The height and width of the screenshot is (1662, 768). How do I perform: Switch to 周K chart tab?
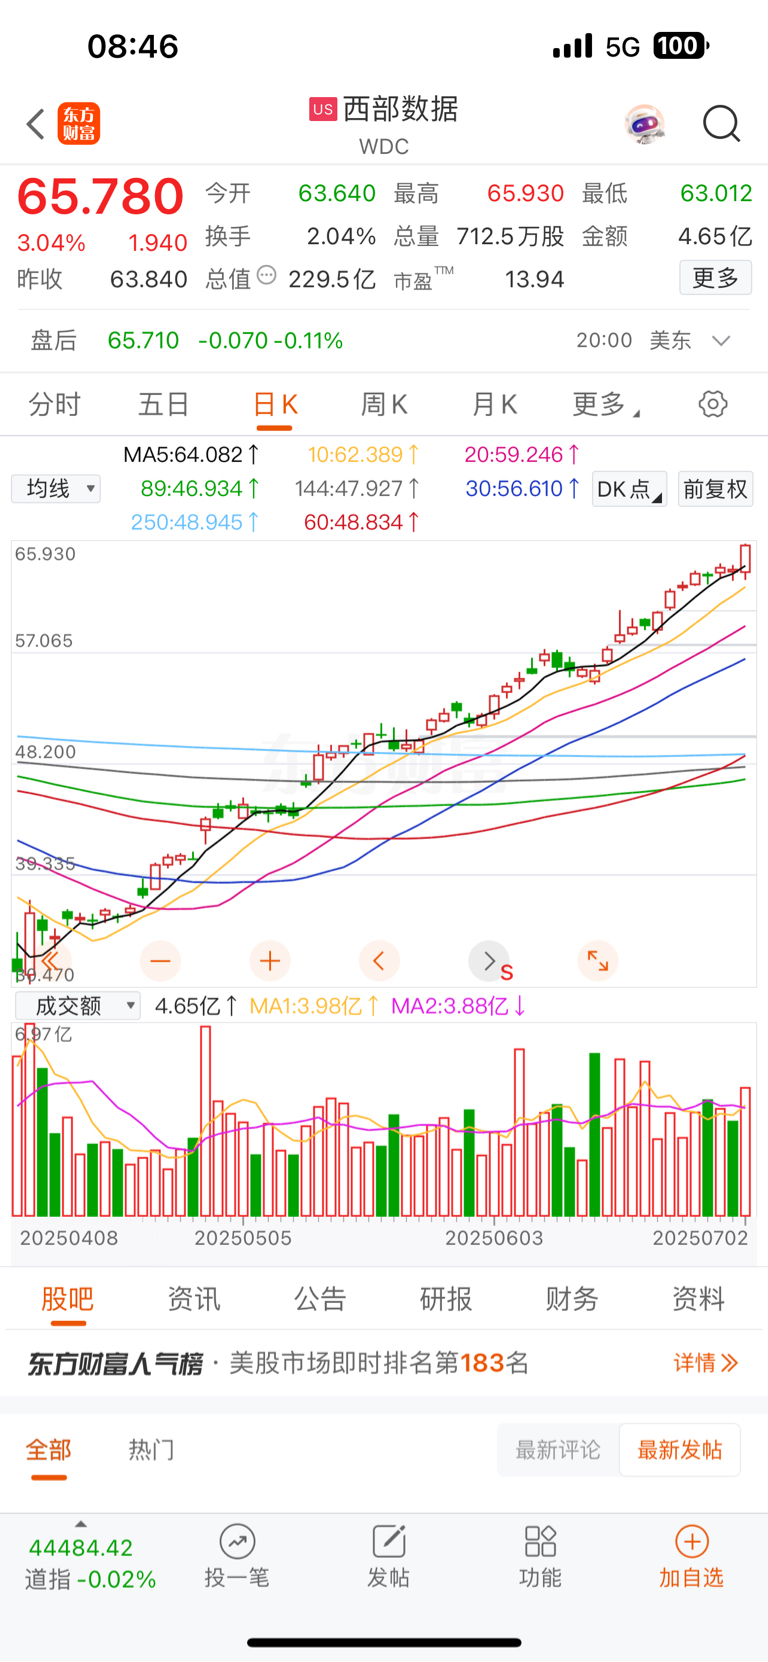pos(384,404)
